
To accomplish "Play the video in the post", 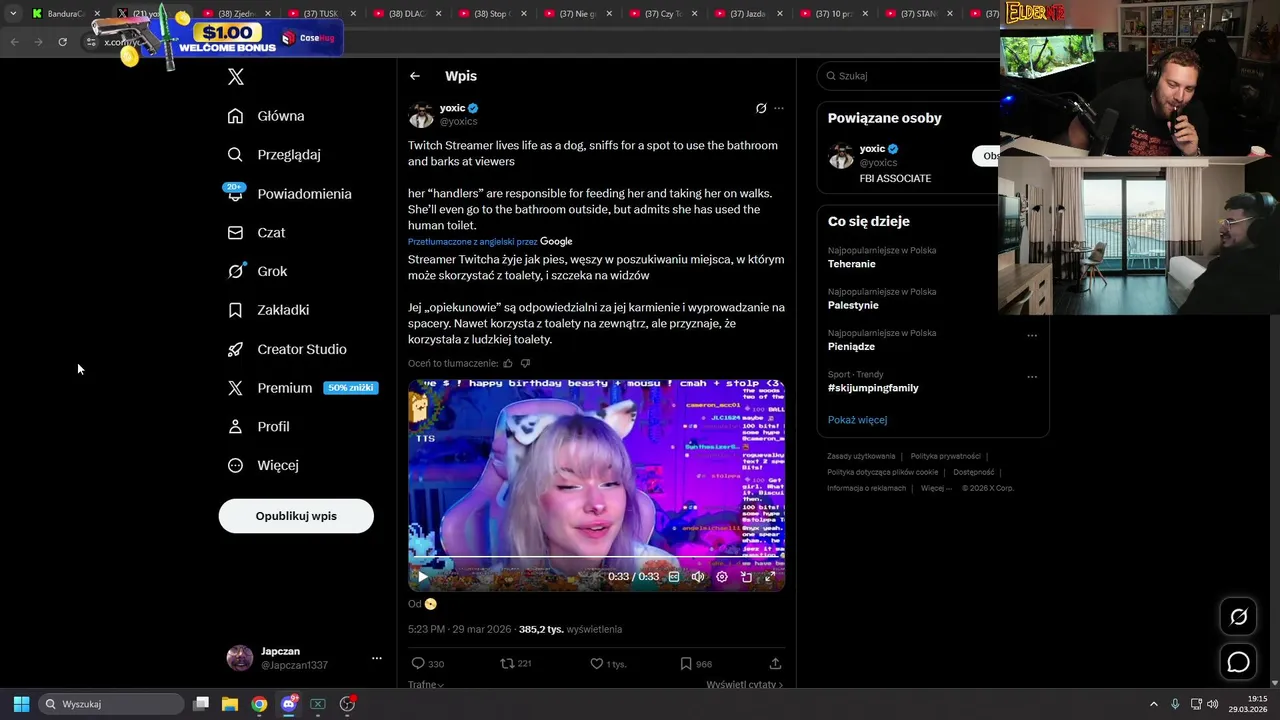I will pos(423,577).
